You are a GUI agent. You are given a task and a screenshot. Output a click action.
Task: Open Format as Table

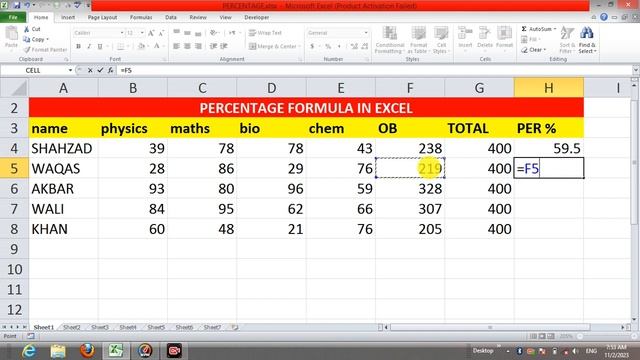pyautogui.click(x=418, y=40)
